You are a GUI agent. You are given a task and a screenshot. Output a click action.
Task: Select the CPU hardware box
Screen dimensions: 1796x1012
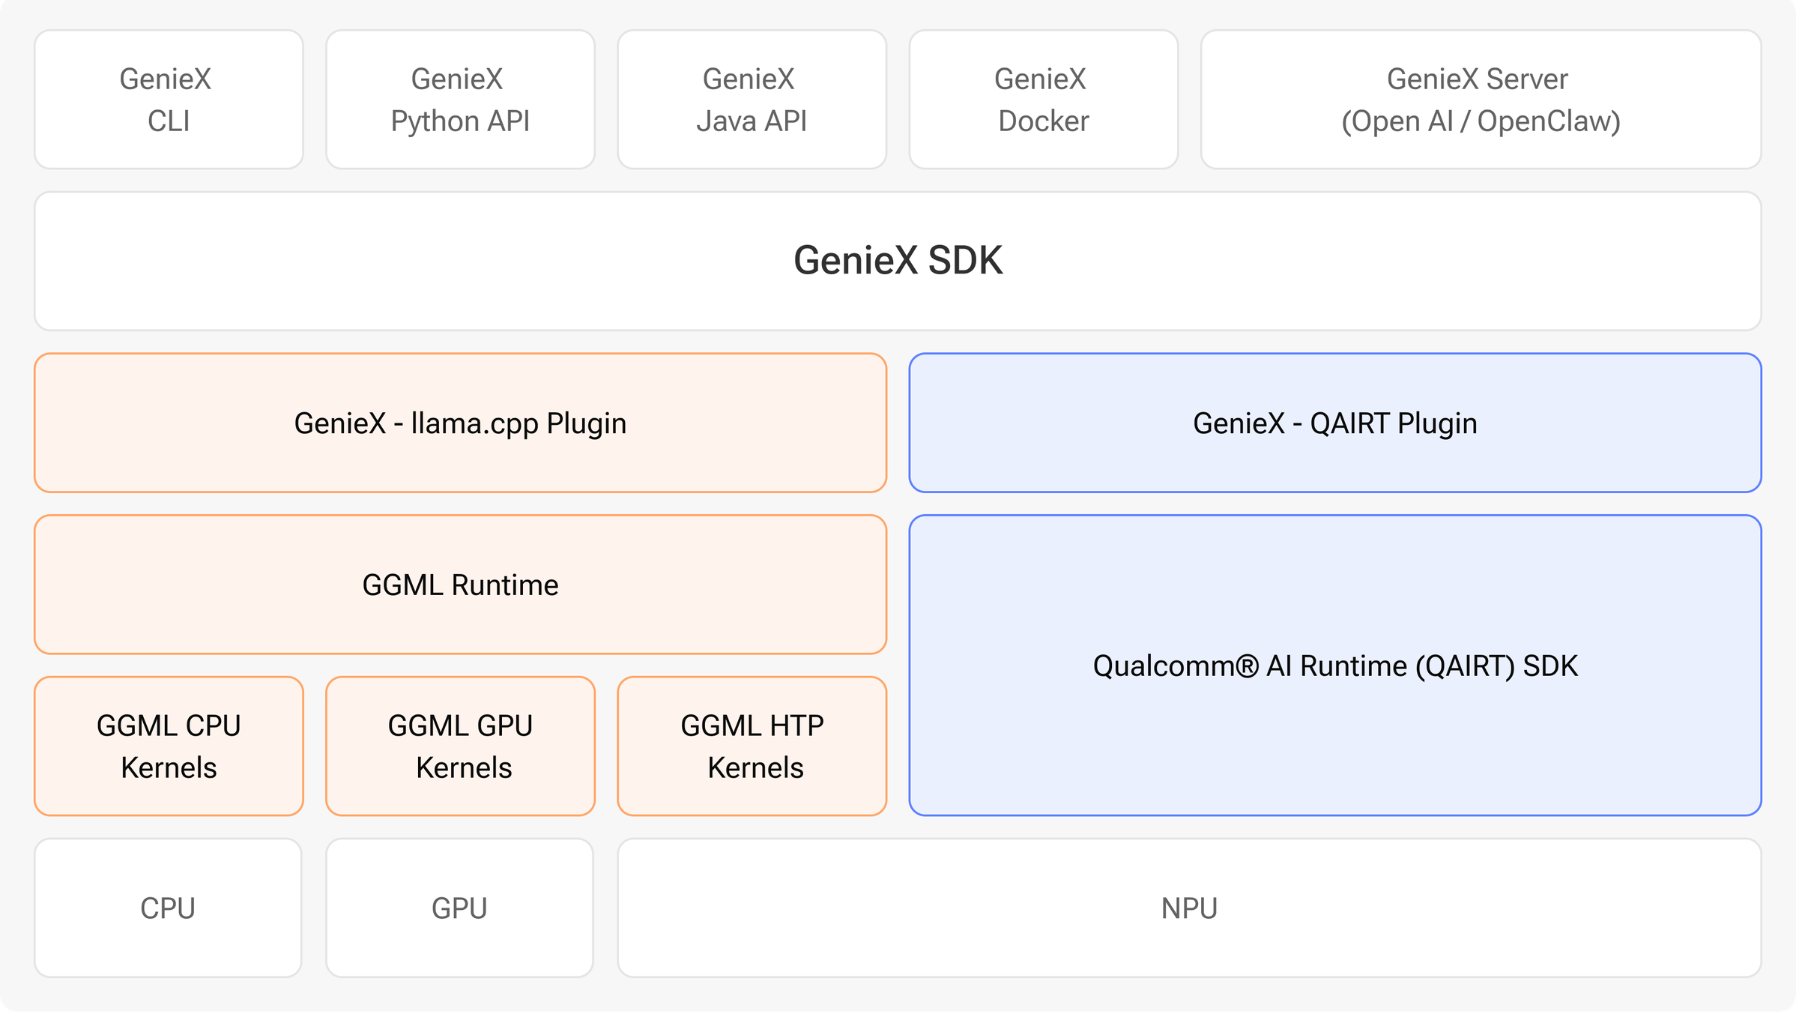point(168,908)
